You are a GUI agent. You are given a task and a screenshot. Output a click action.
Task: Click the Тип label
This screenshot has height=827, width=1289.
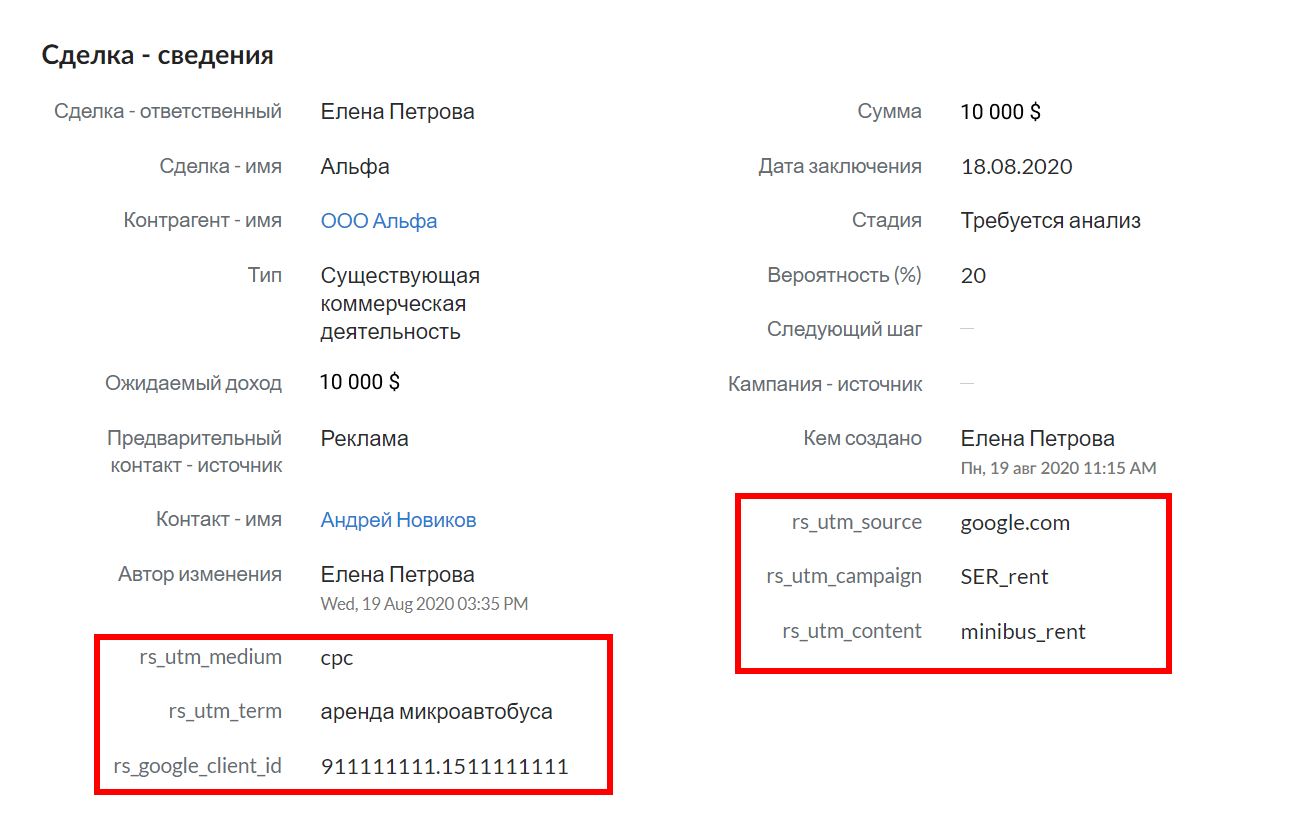[265, 275]
